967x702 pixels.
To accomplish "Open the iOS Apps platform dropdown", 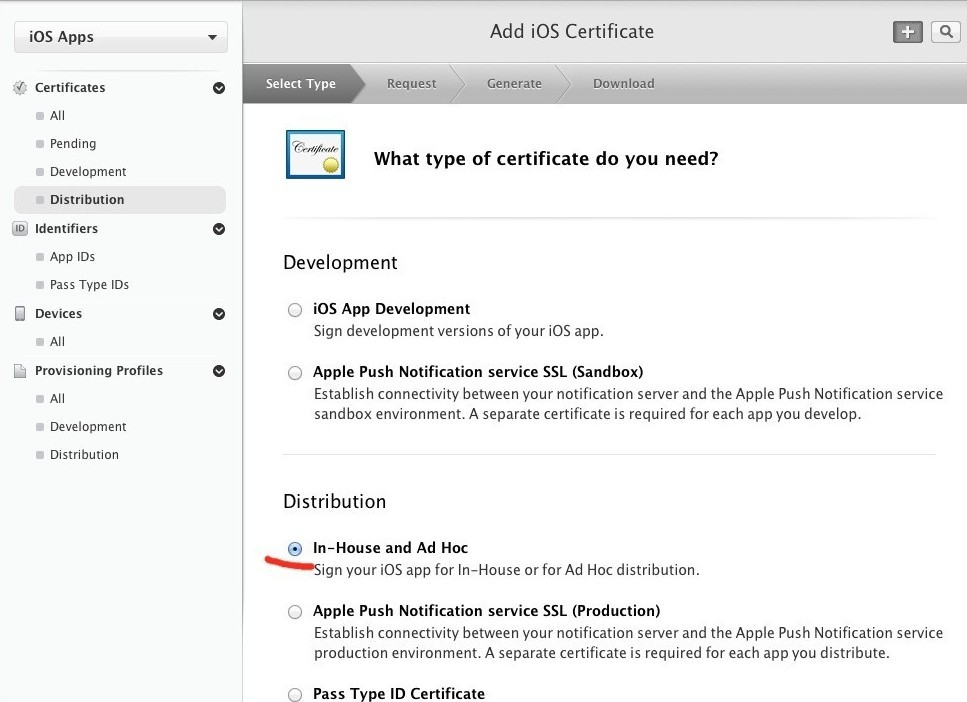I will [121, 37].
